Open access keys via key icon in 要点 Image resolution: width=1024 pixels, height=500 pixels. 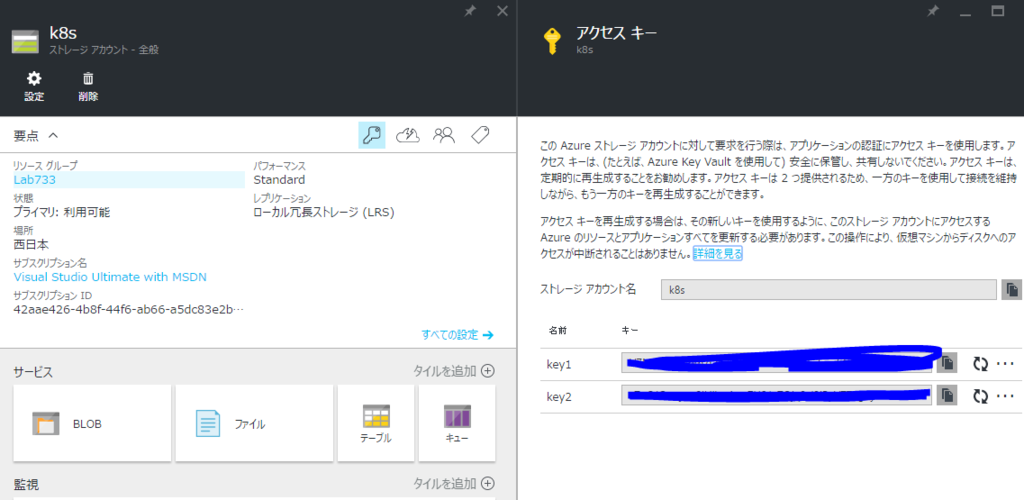372,135
